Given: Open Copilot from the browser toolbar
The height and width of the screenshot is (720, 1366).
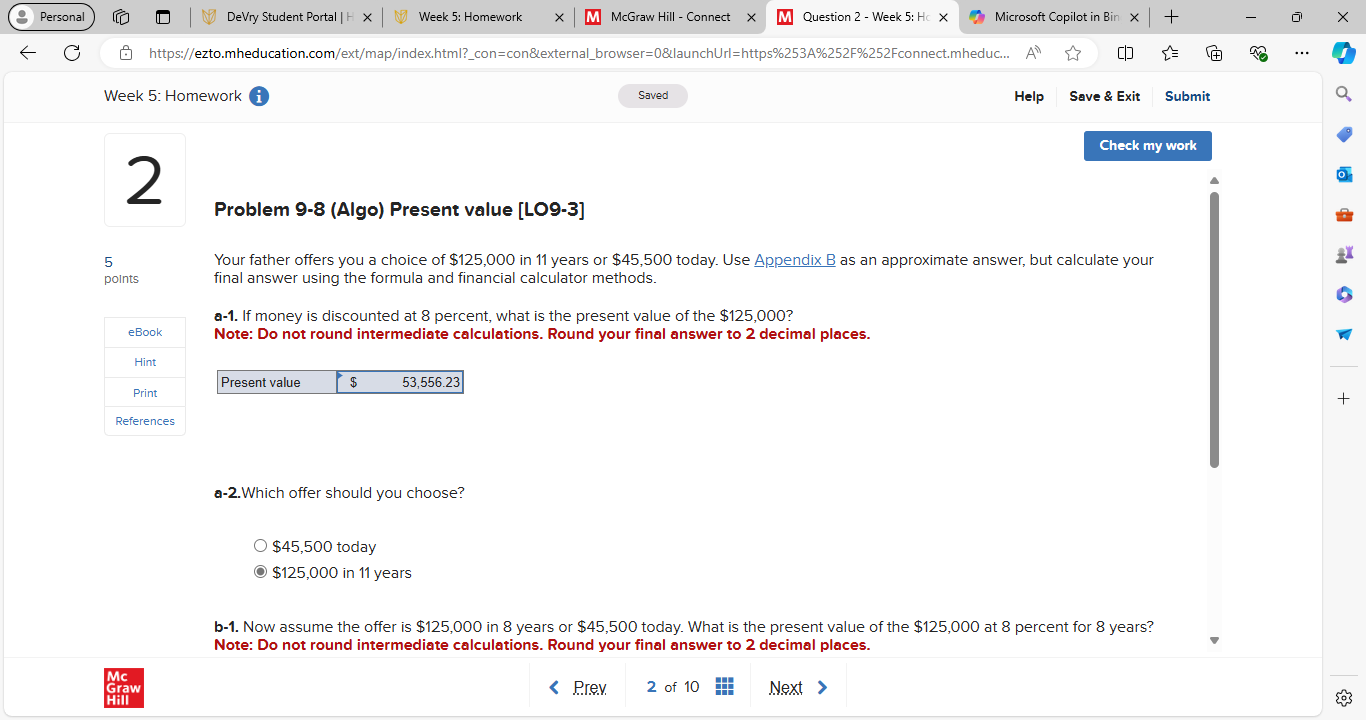Looking at the screenshot, I should tap(1343, 53).
